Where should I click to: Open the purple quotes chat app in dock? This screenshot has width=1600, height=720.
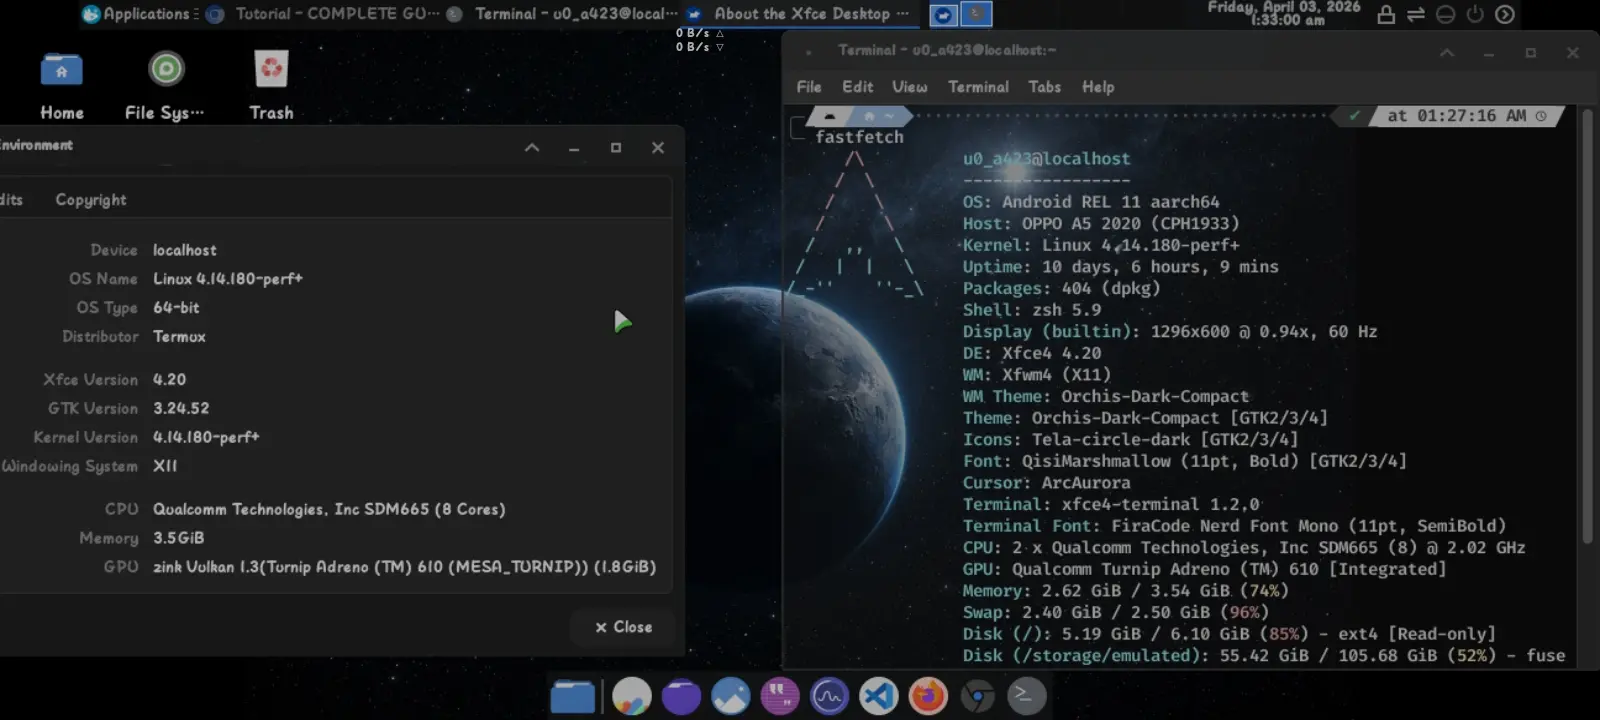(x=780, y=696)
